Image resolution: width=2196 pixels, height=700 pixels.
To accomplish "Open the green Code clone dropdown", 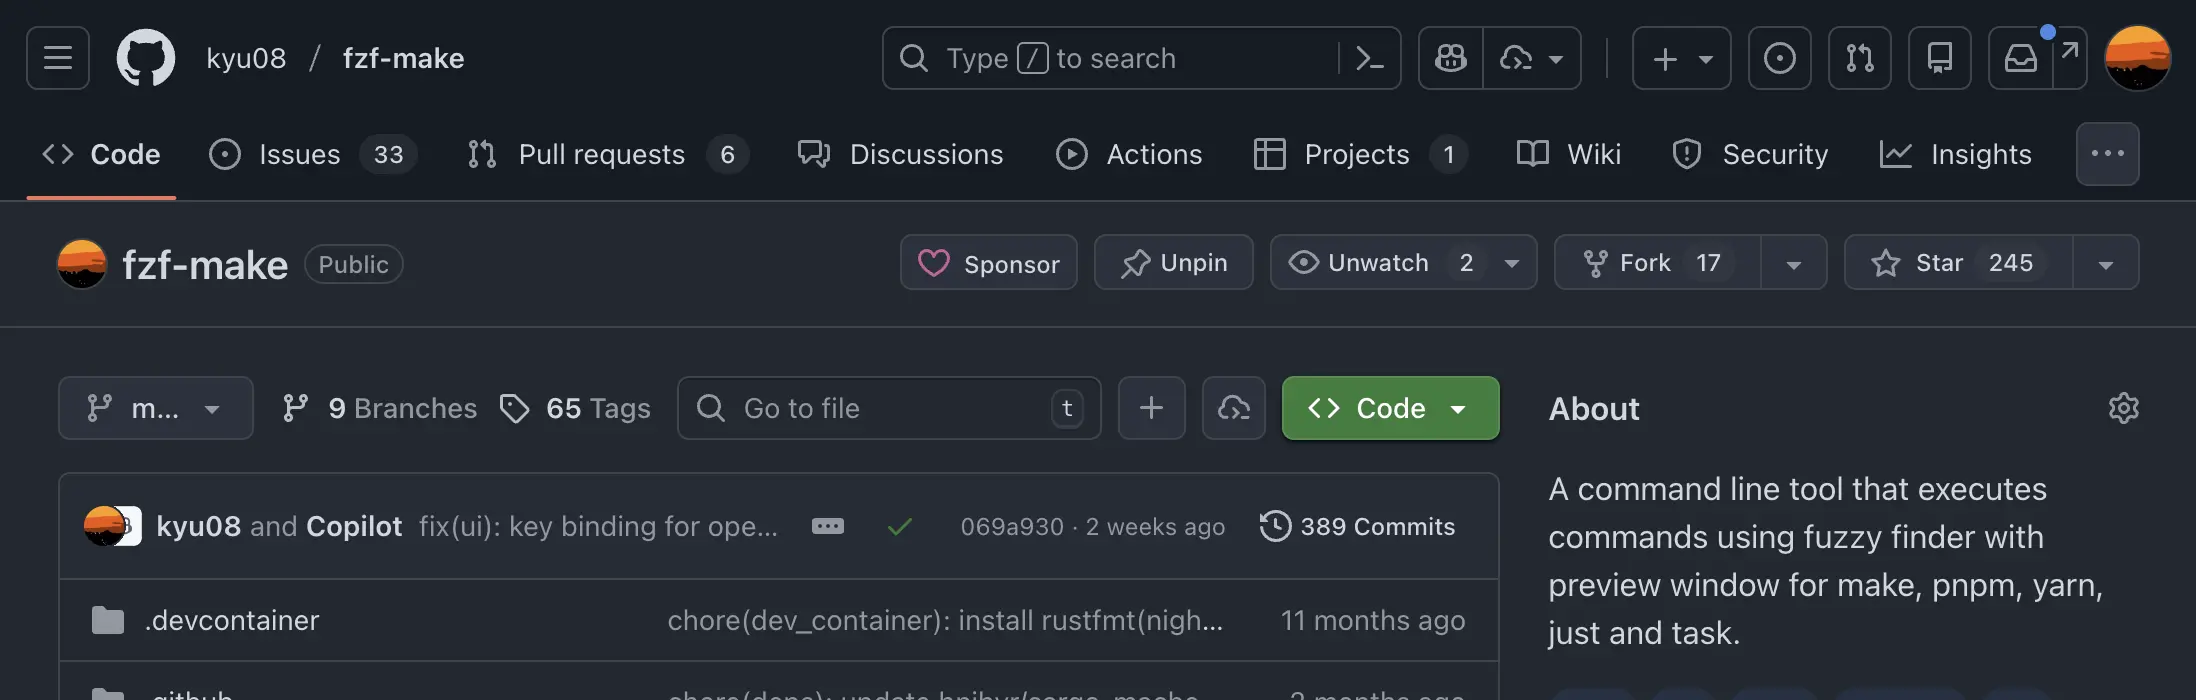I will [1391, 408].
